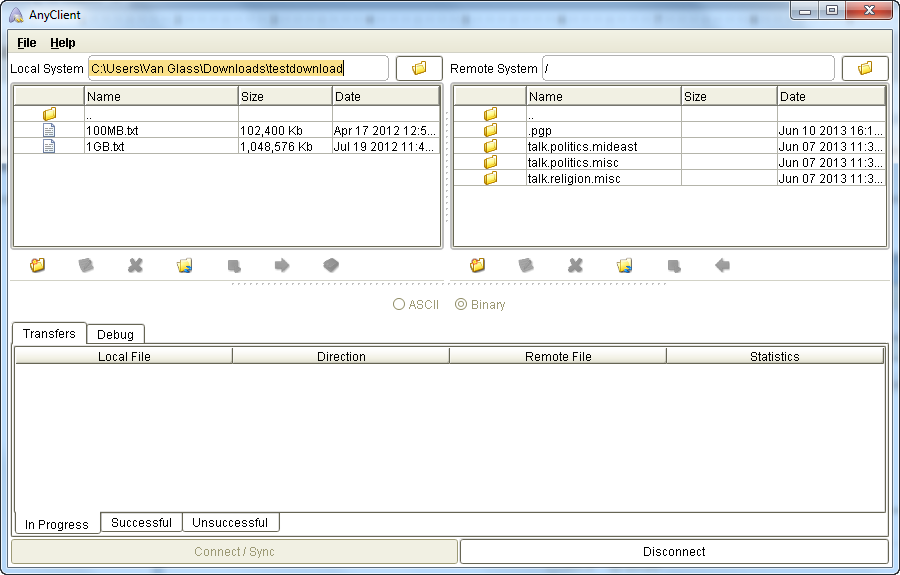Click the remote delete X icon
This screenshot has width=900, height=575.
576,265
